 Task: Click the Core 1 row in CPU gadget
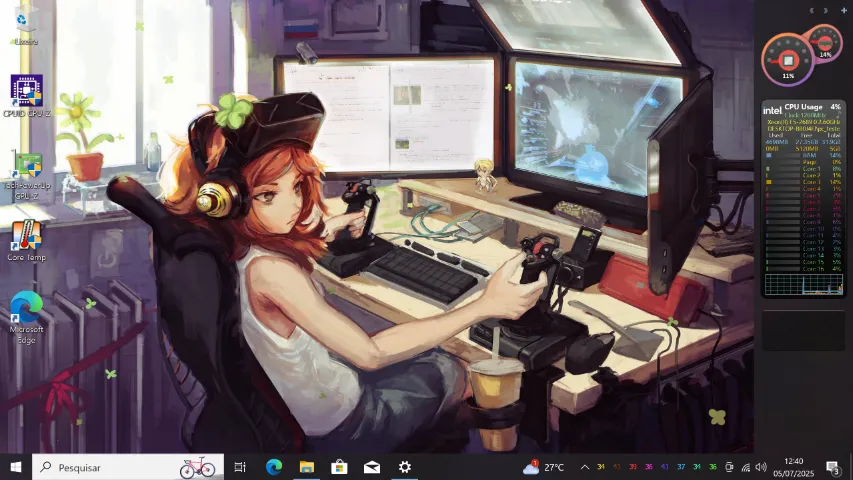point(803,169)
